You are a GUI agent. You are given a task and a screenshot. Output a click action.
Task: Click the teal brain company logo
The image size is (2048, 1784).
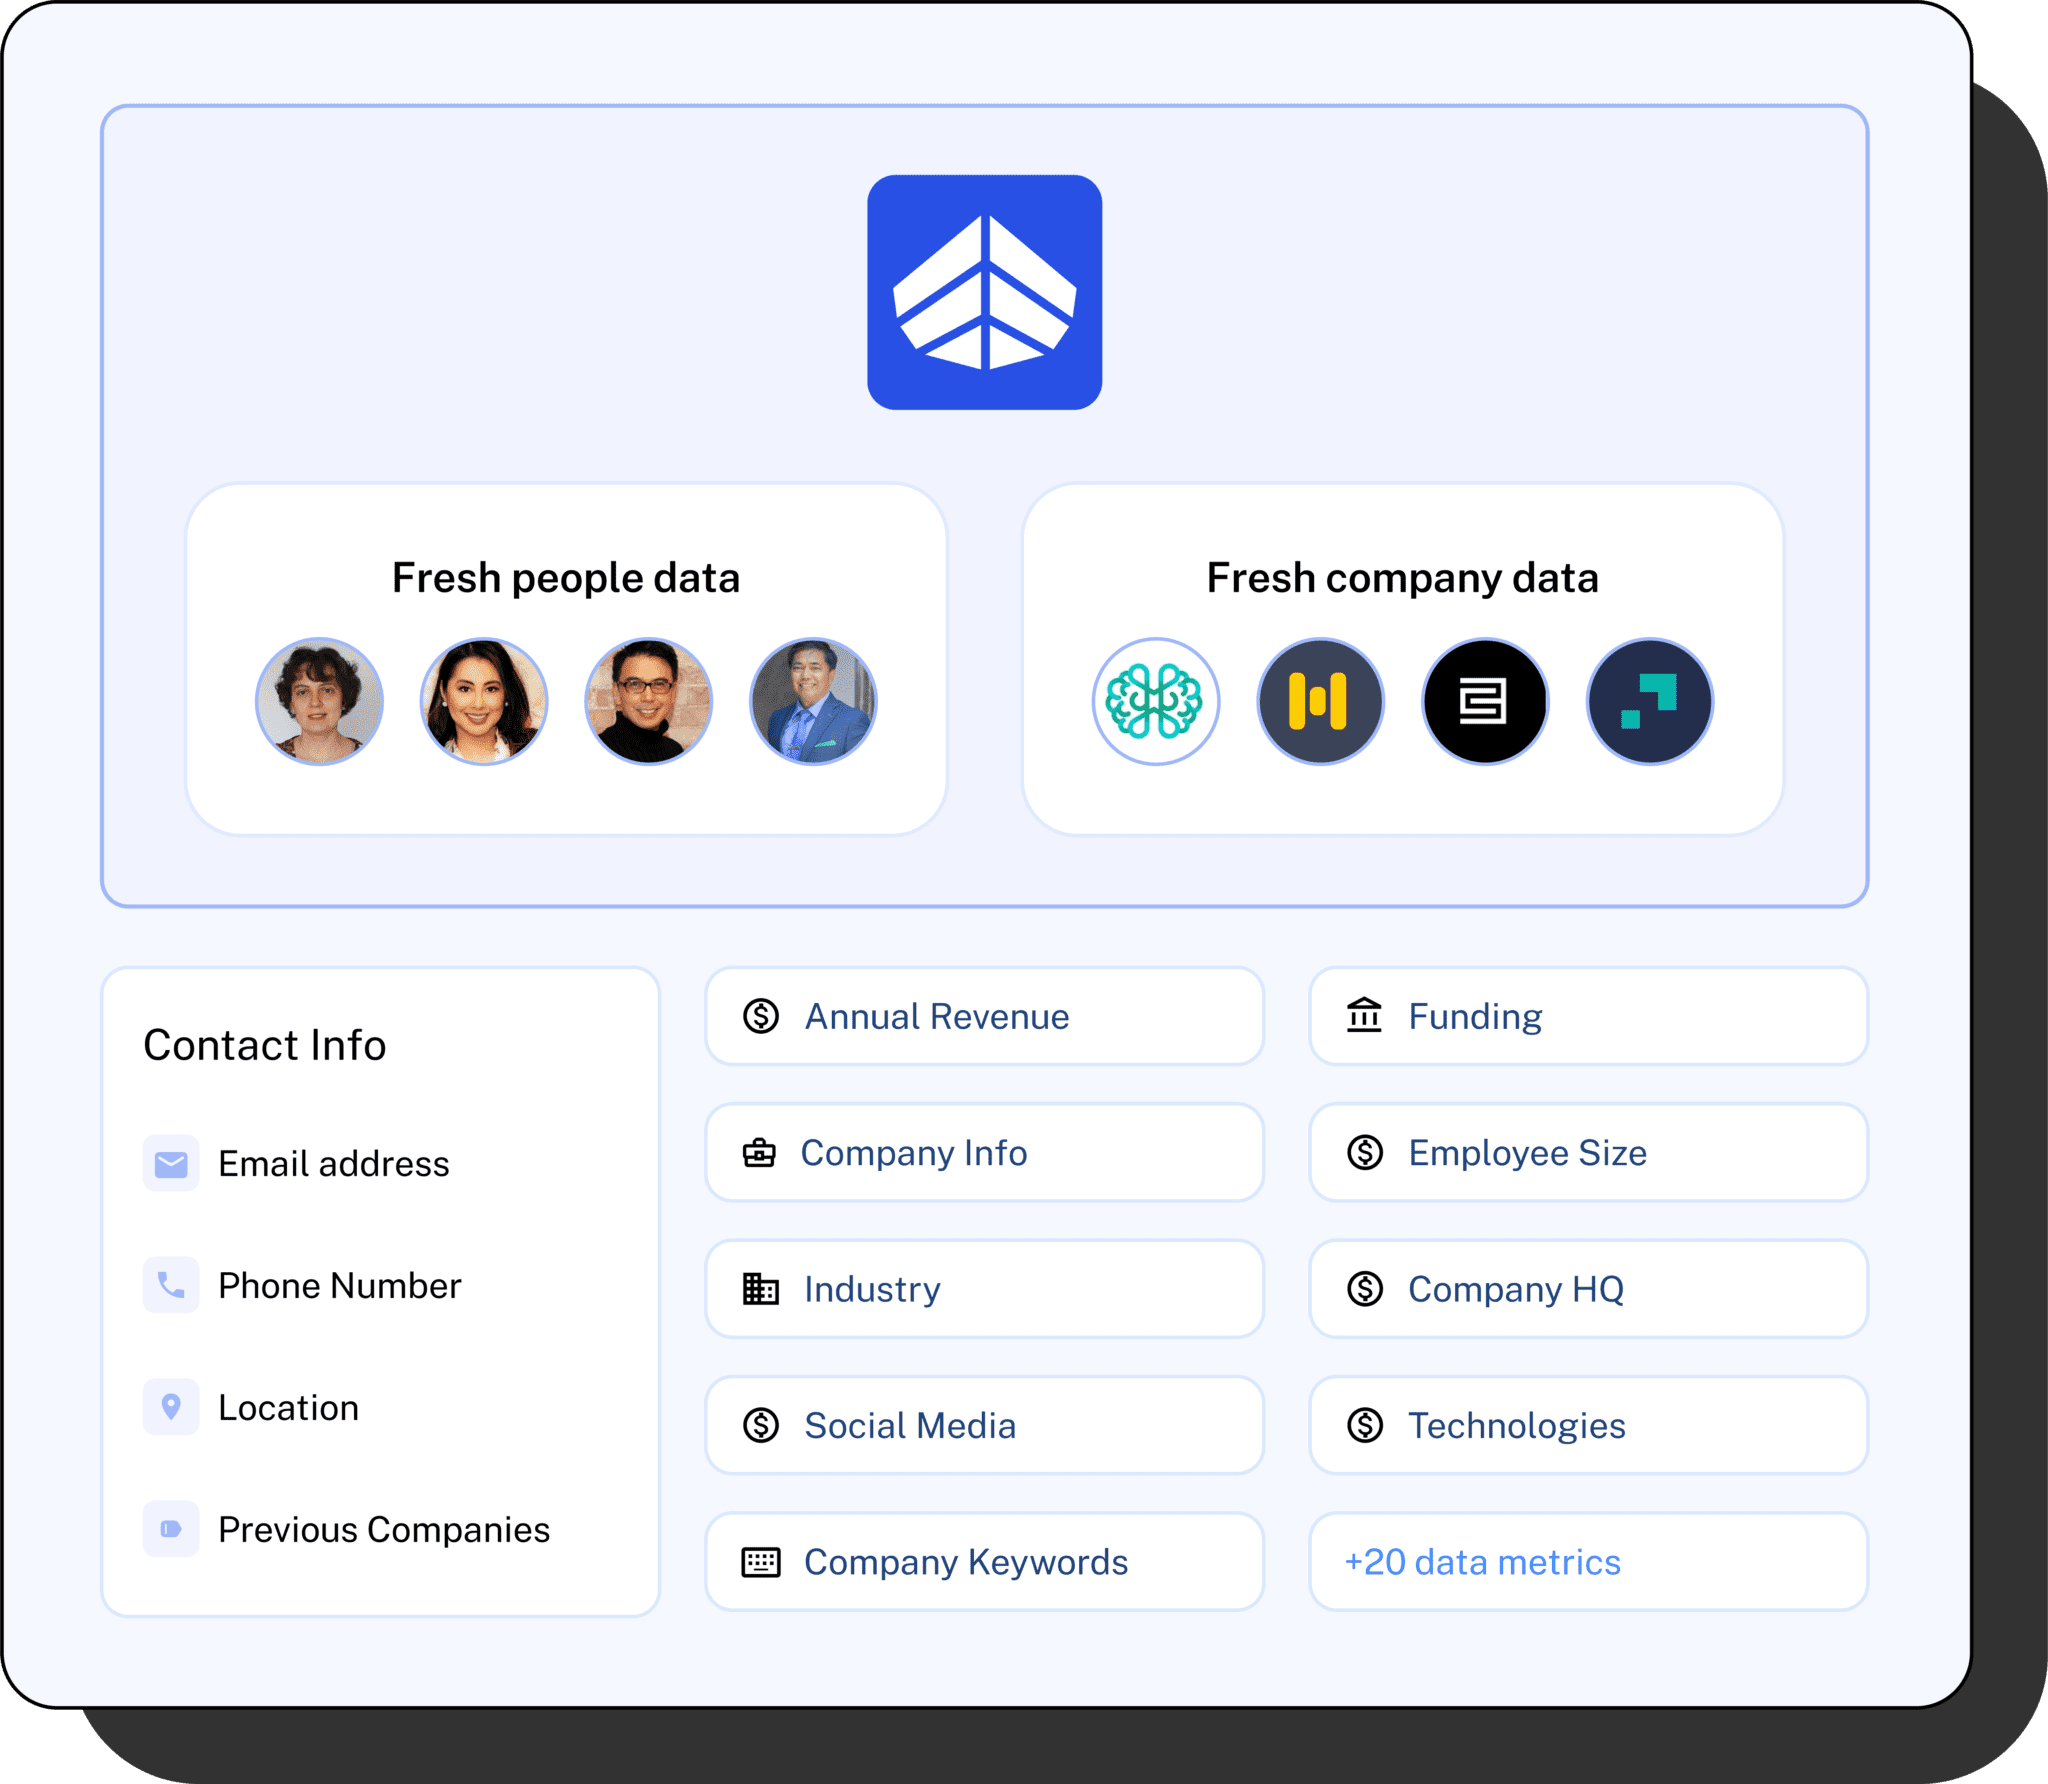point(1156,702)
